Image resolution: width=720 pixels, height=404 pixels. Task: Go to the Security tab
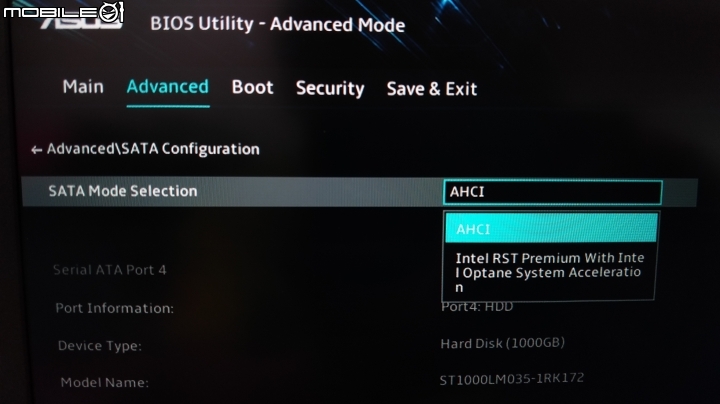[330, 89]
